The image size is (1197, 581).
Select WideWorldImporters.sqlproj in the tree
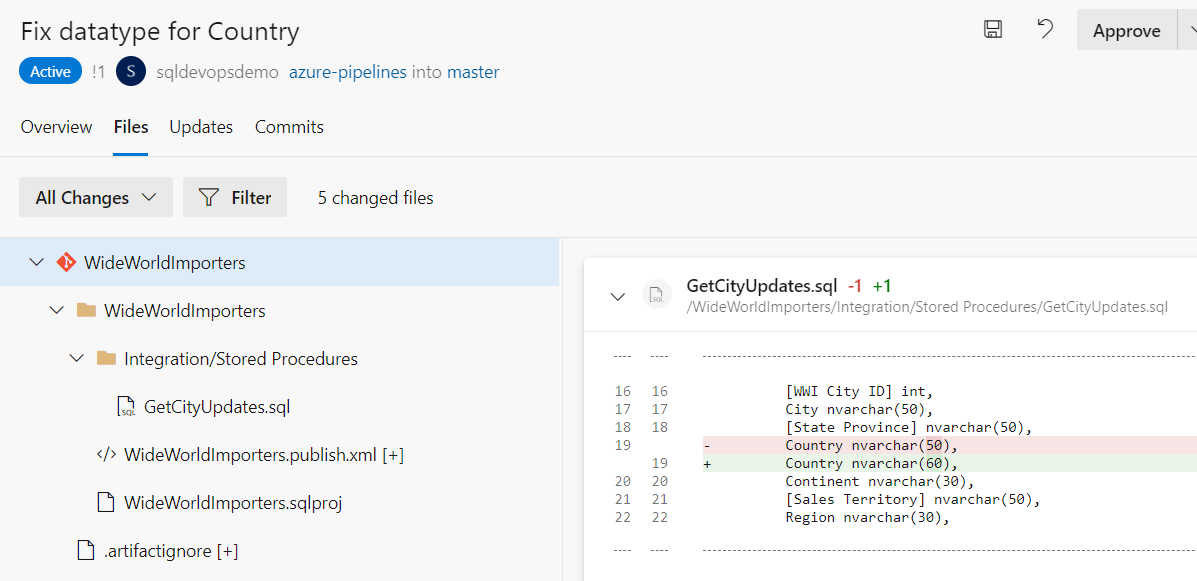point(233,503)
